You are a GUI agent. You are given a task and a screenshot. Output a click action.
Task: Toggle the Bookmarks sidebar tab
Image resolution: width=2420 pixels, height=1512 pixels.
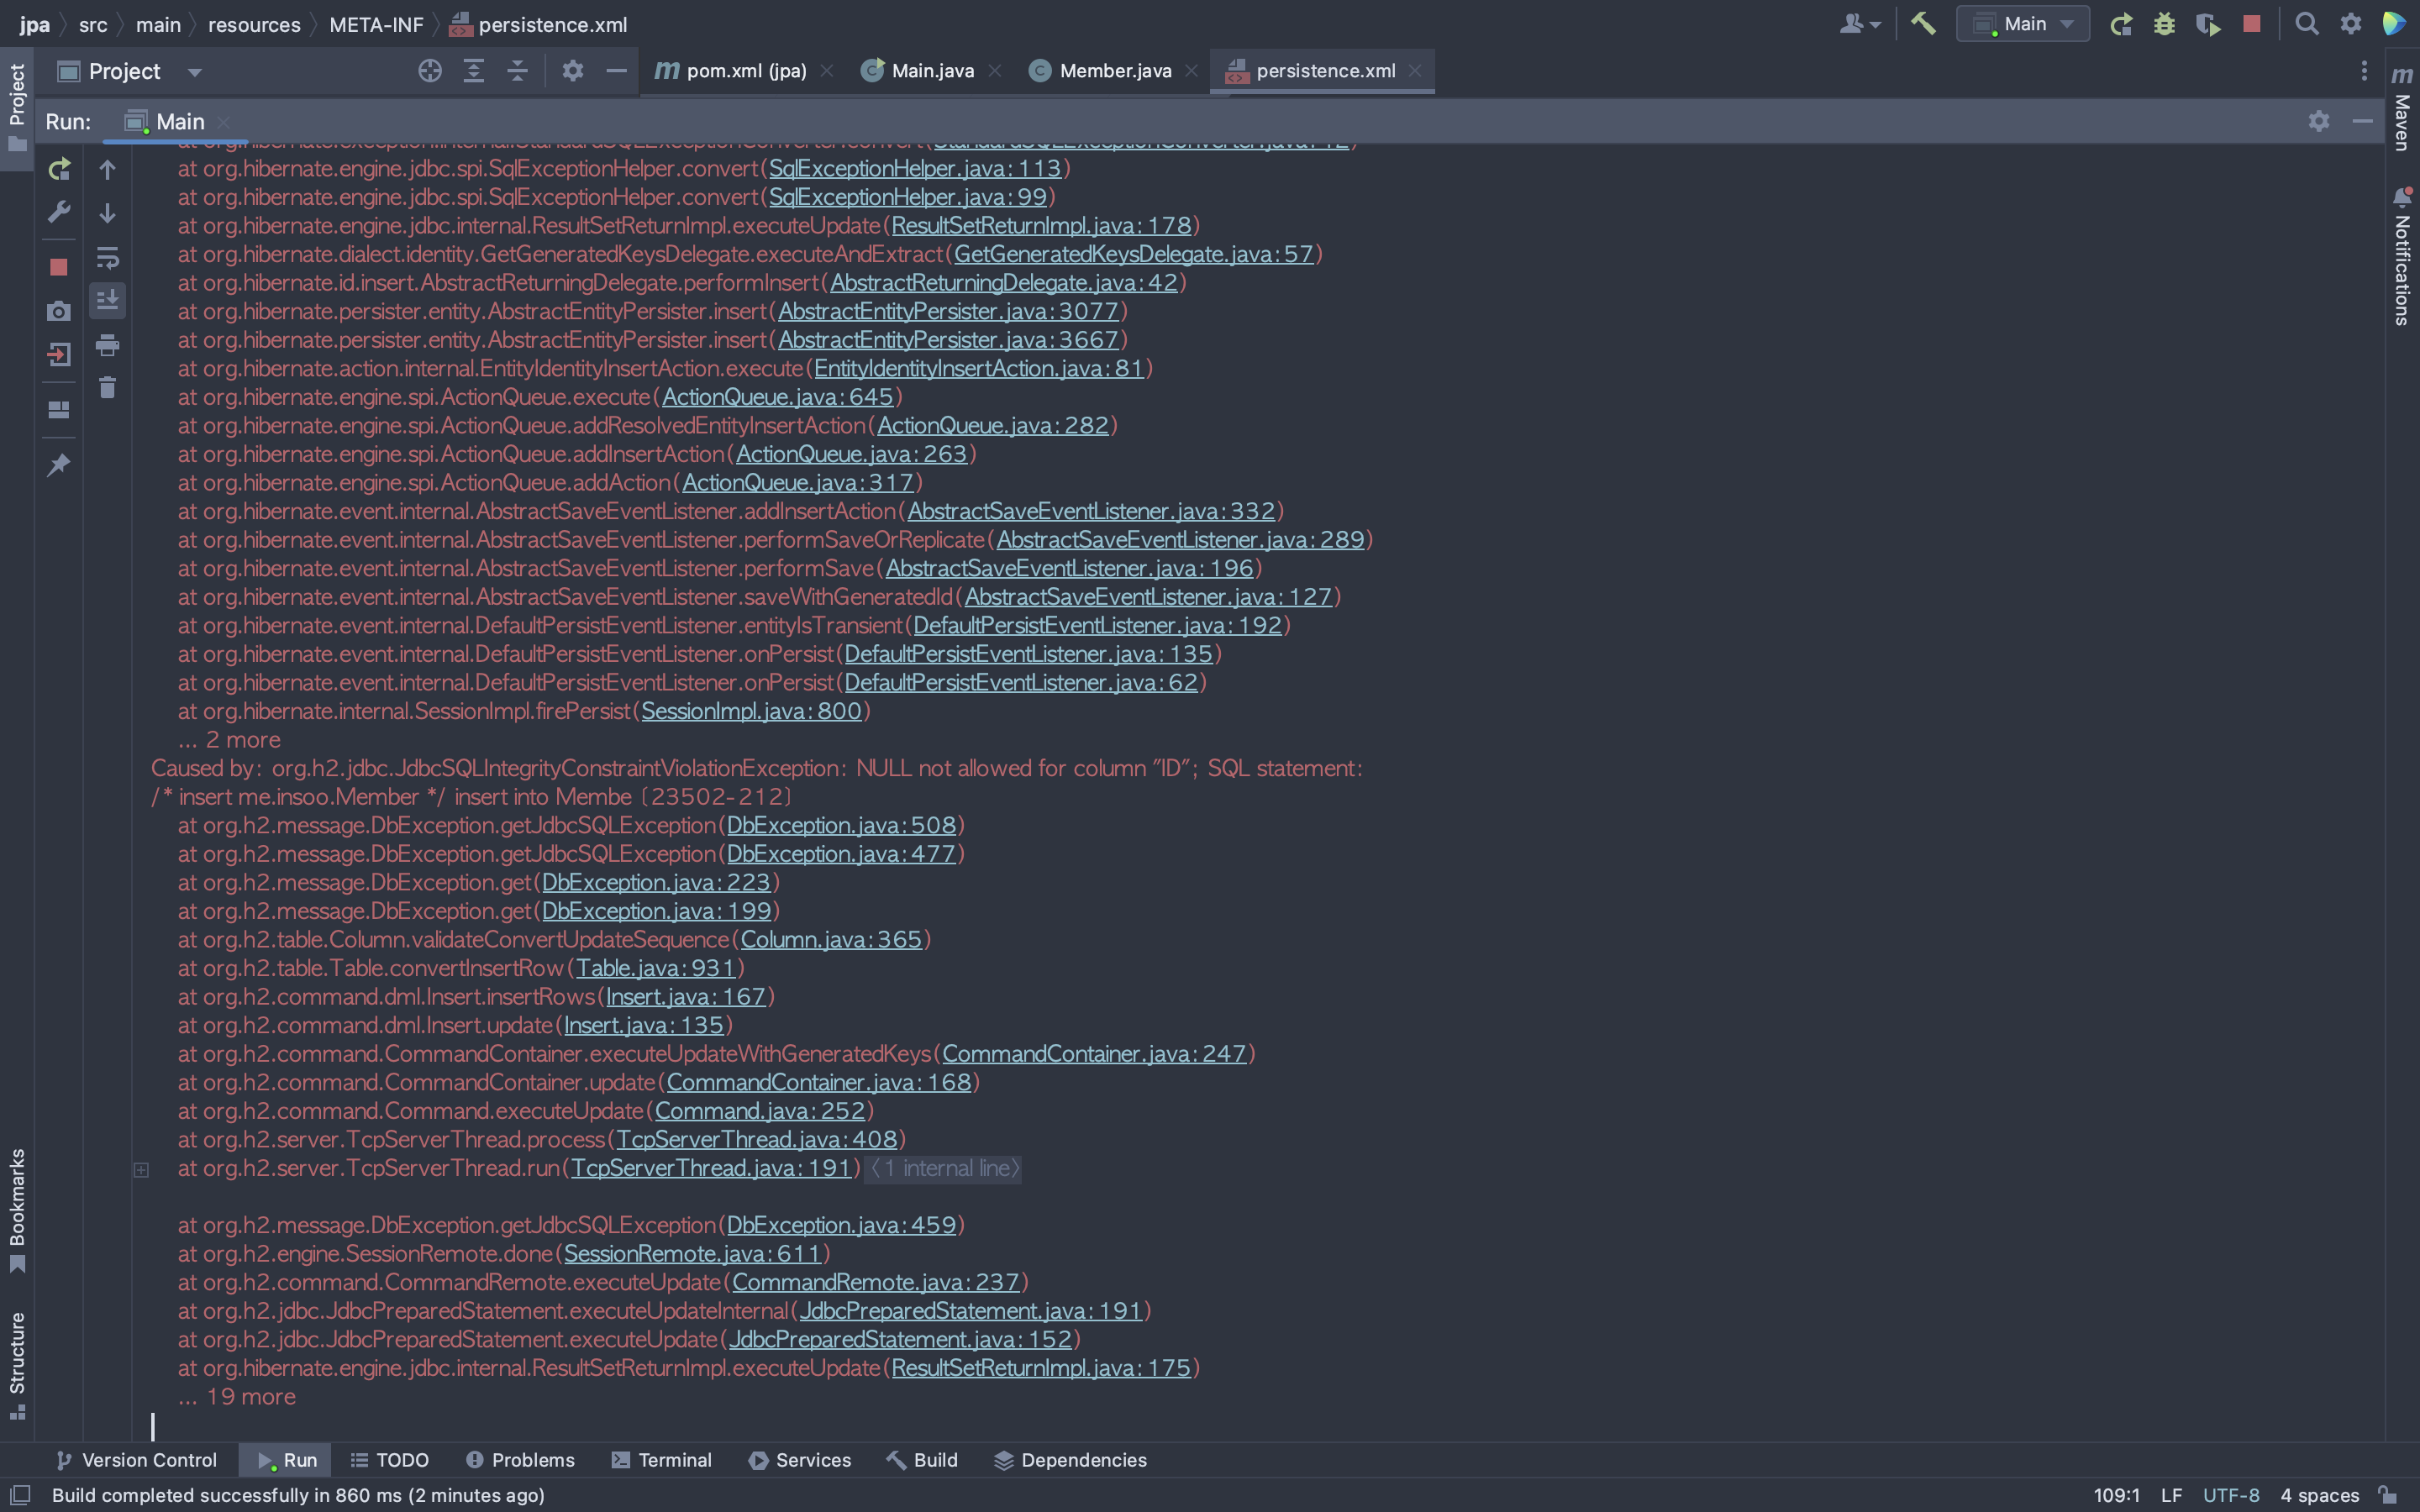click(x=17, y=1210)
